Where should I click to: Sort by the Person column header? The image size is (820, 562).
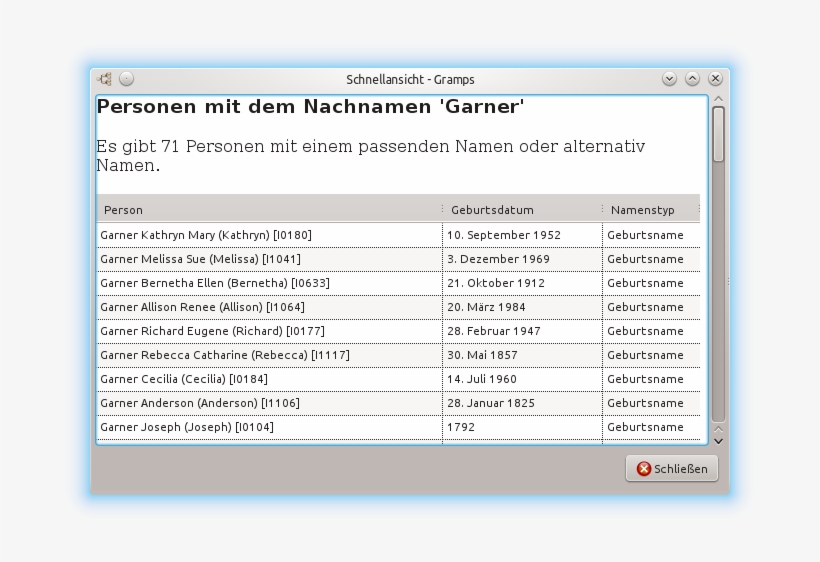coord(269,210)
